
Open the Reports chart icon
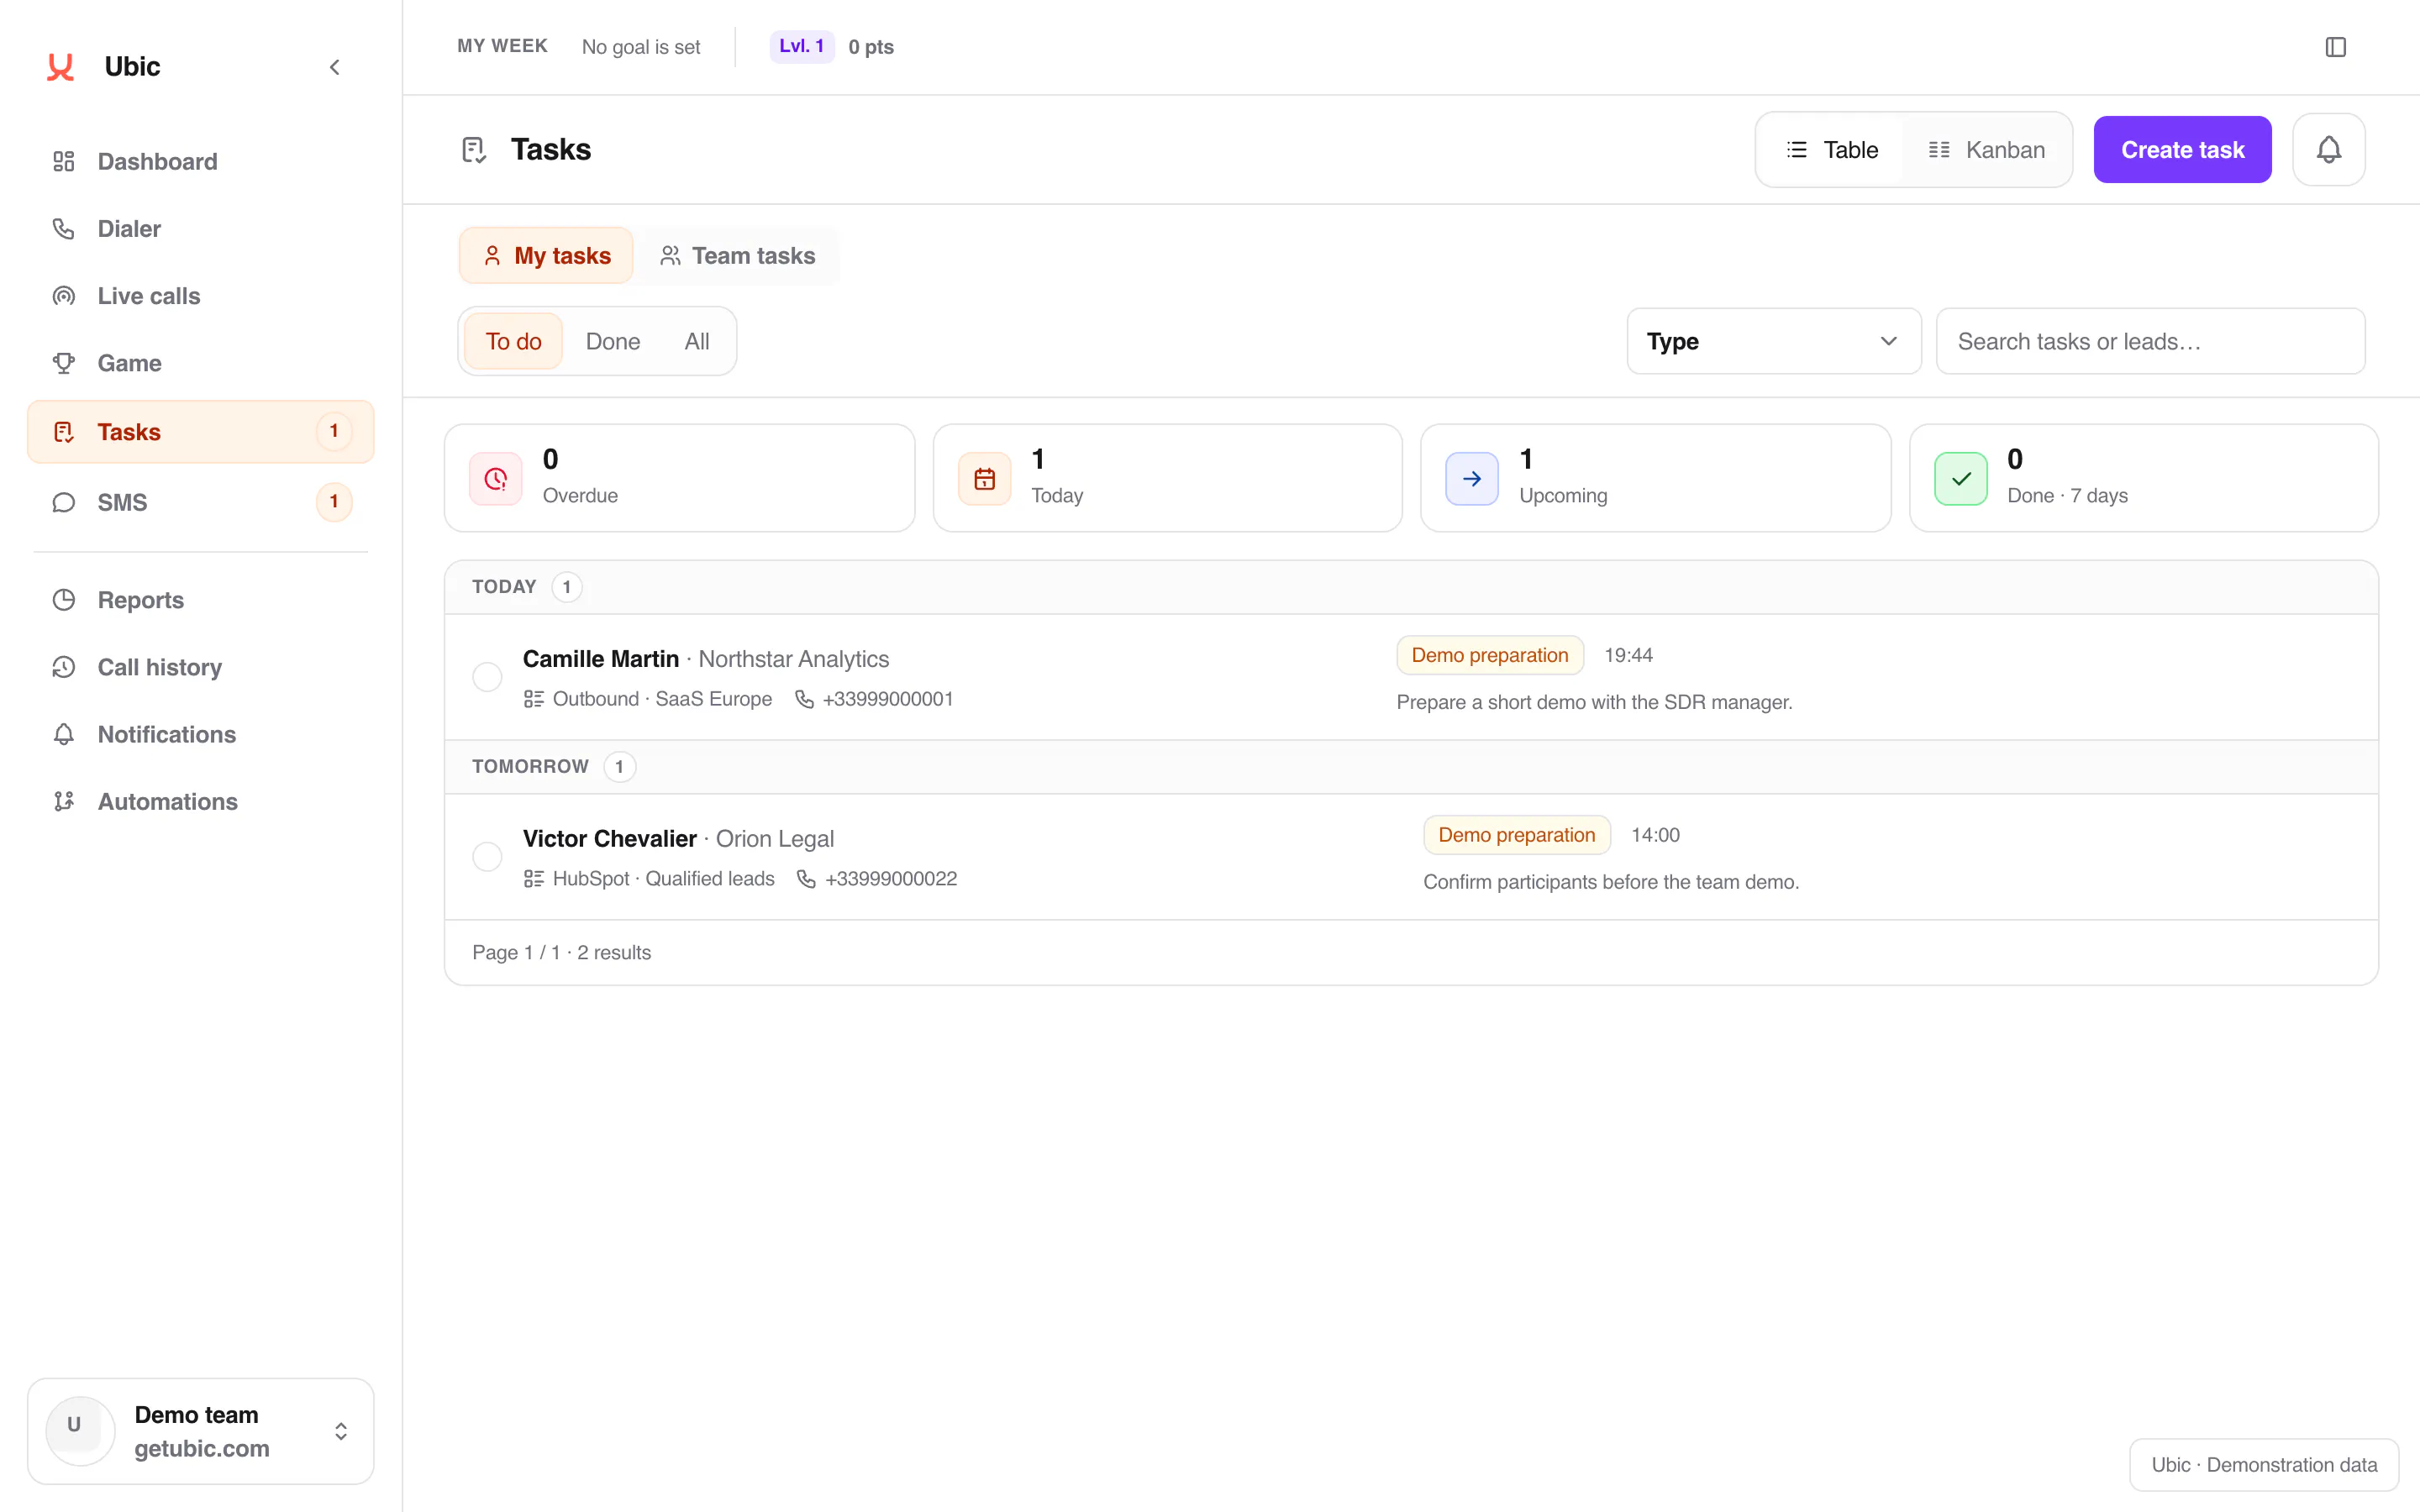tap(64, 599)
